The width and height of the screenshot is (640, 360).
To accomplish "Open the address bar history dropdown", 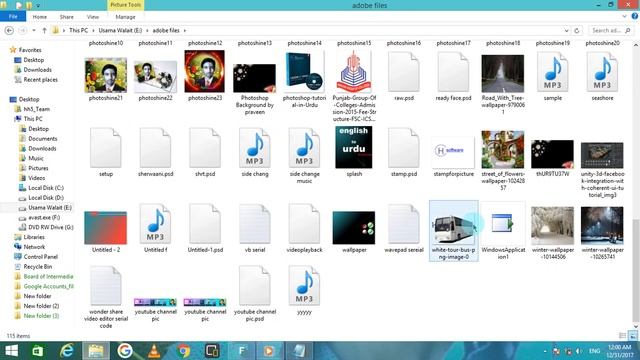I will (567, 31).
